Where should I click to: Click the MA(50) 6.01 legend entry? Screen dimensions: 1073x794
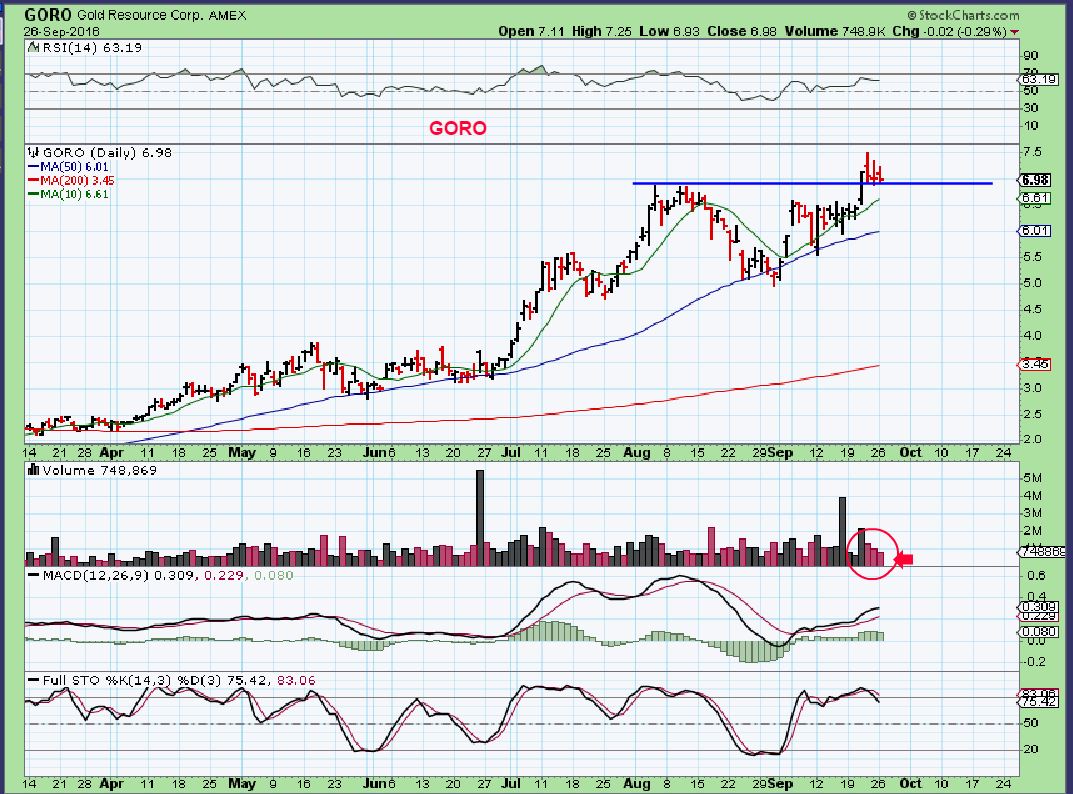(x=68, y=166)
